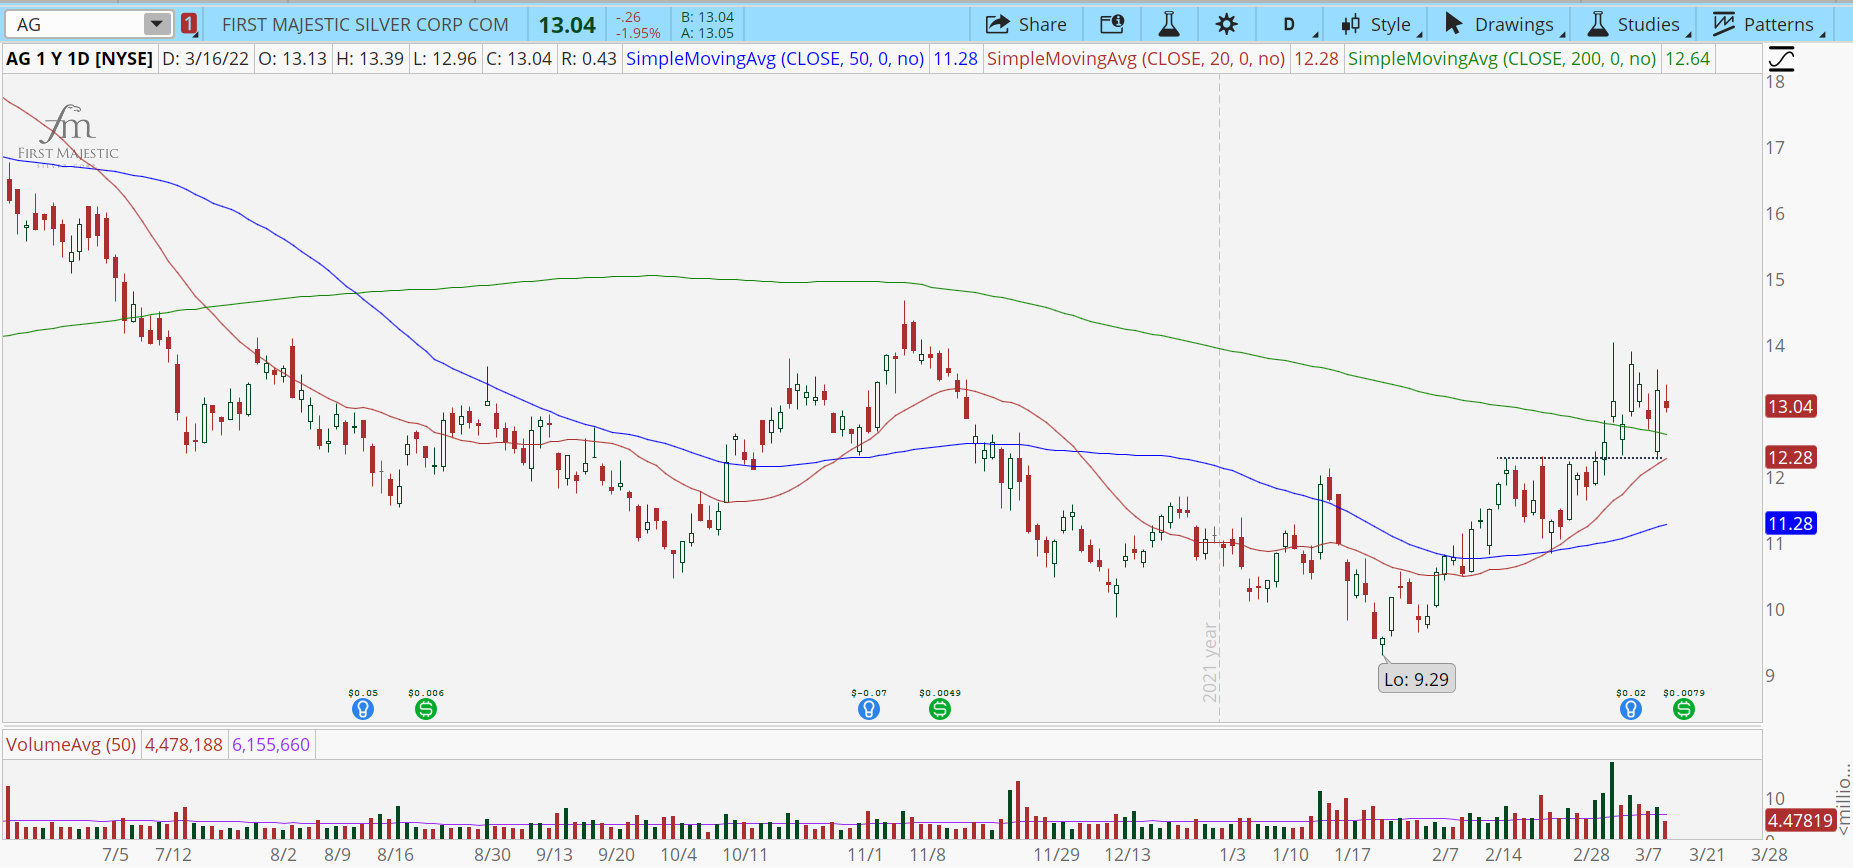Click the 11/29 date on time axis
Screen dimensions: 1853x868
[x=1057, y=855]
